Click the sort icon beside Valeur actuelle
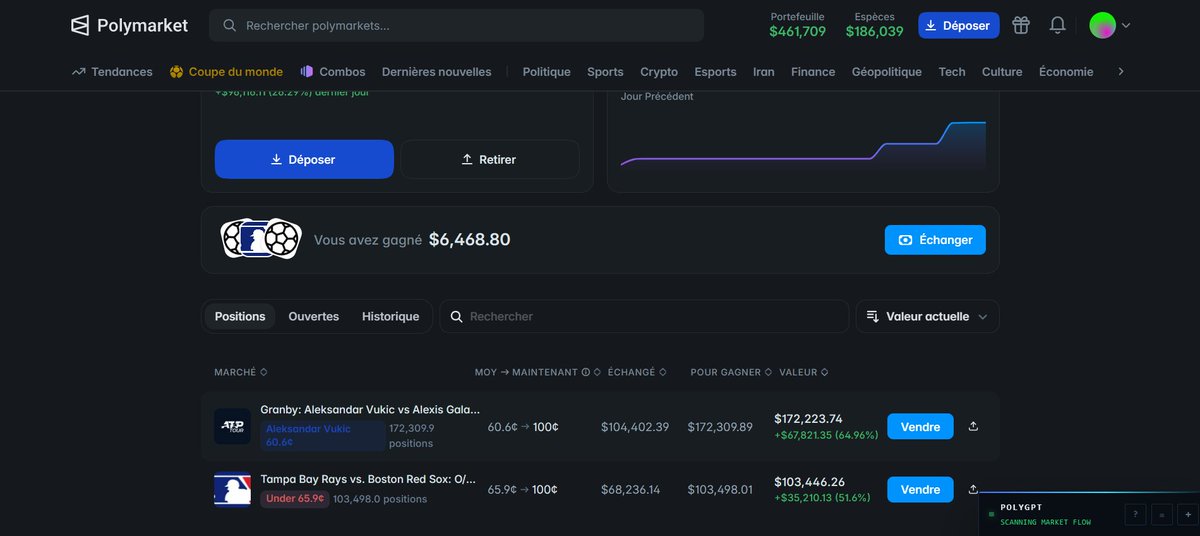Screen dimensions: 1200x536 pyautogui.click(x=872, y=316)
